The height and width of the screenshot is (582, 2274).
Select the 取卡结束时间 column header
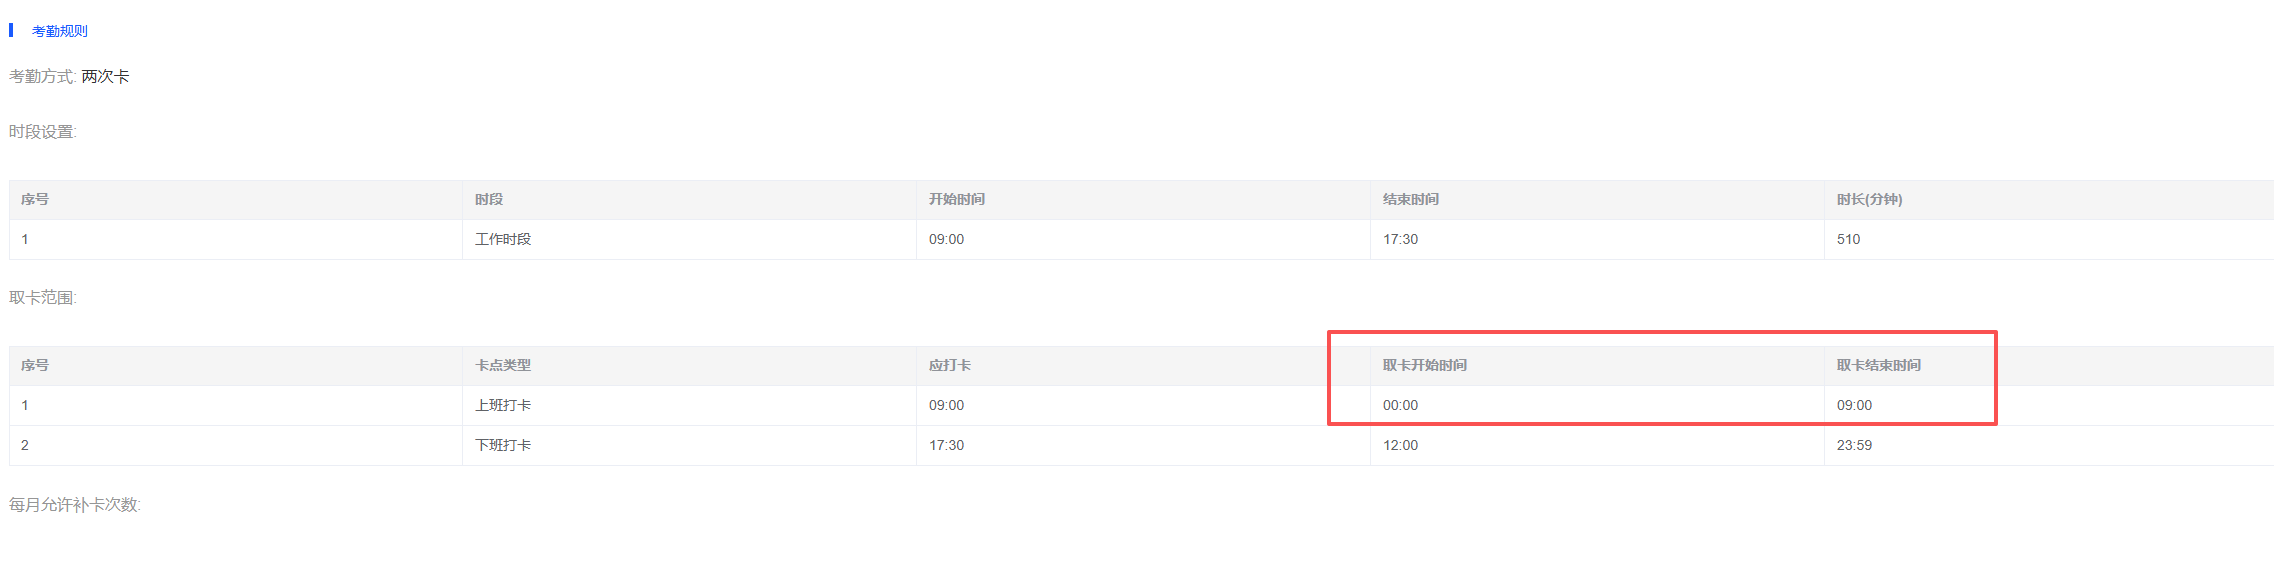click(1878, 366)
